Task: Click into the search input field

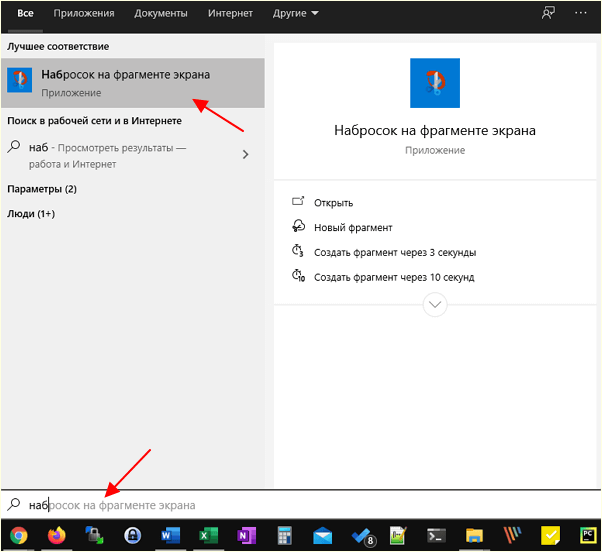Action: [x=301, y=505]
